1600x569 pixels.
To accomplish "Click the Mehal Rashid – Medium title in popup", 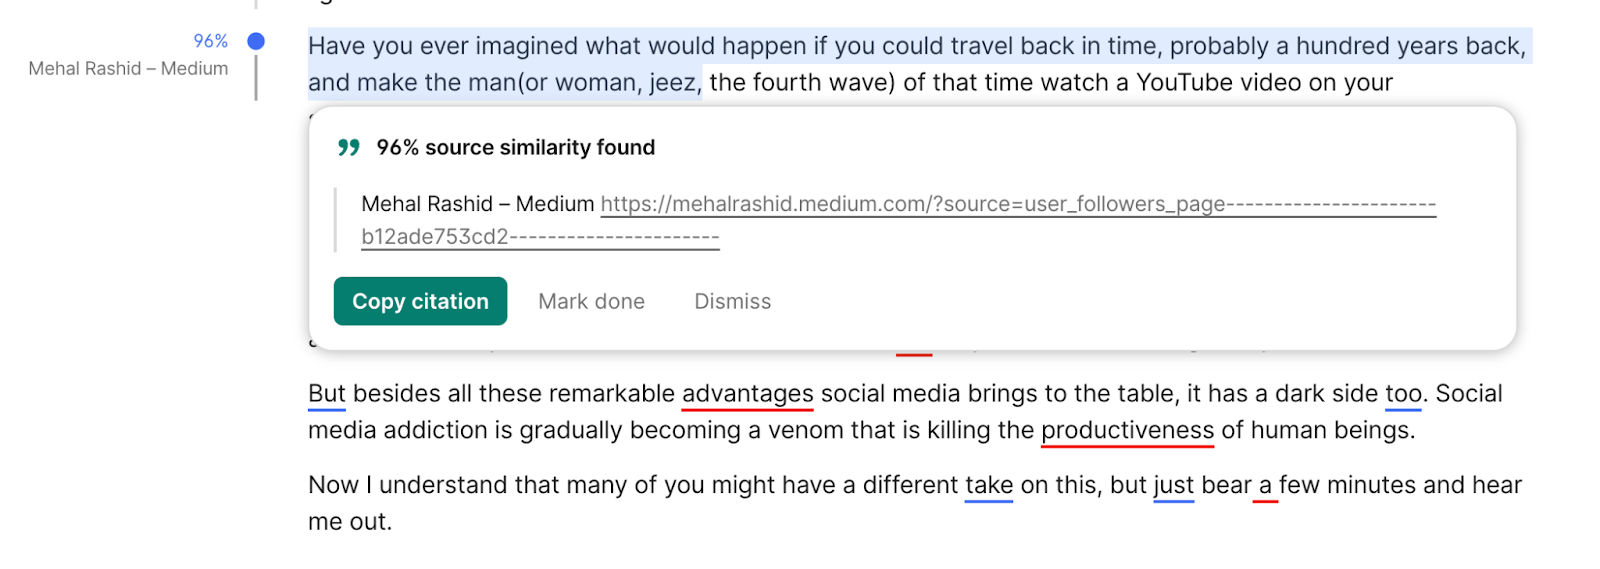I will click(x=477, y=204).
